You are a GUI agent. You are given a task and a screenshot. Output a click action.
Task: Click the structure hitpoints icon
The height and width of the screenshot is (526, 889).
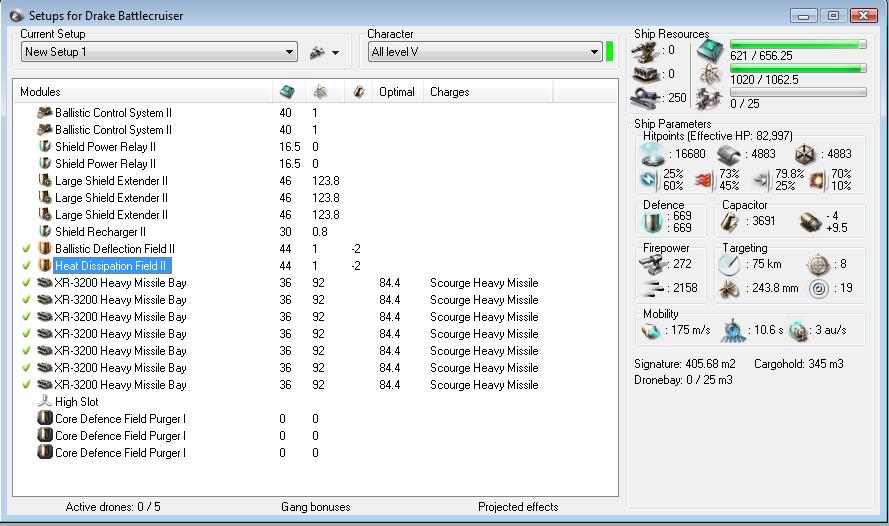pyautogui.click(x=804, y=154)
